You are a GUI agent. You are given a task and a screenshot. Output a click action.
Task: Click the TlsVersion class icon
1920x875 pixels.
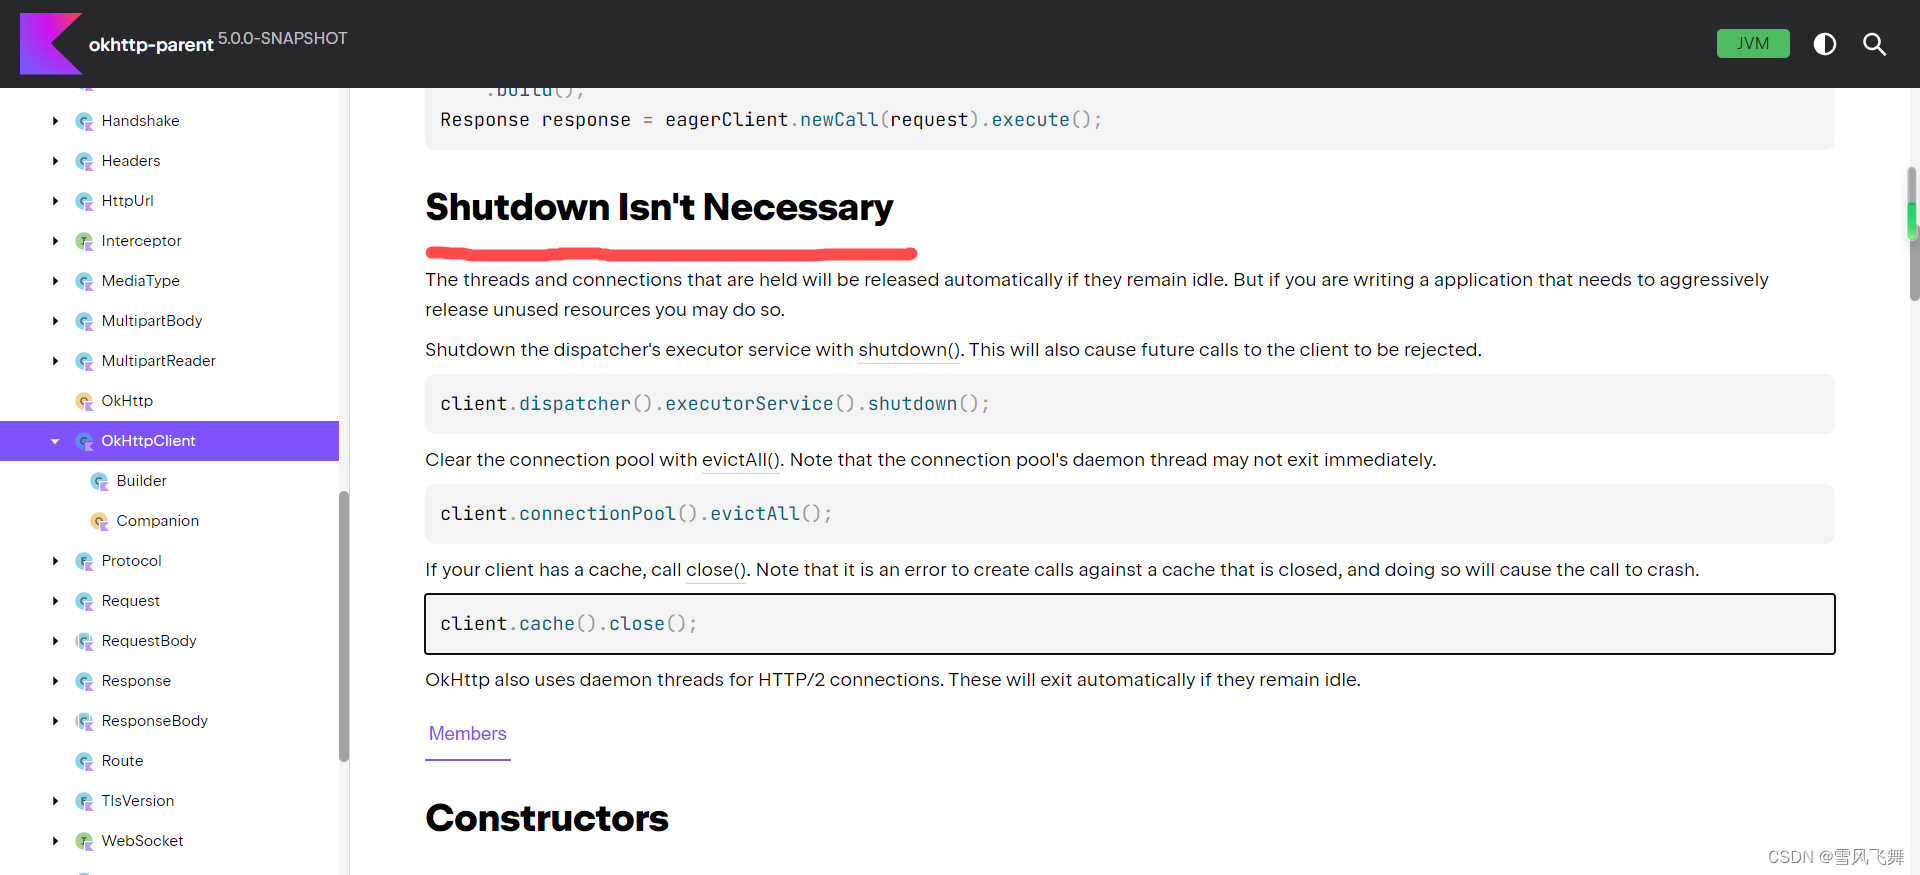[85, 802]
